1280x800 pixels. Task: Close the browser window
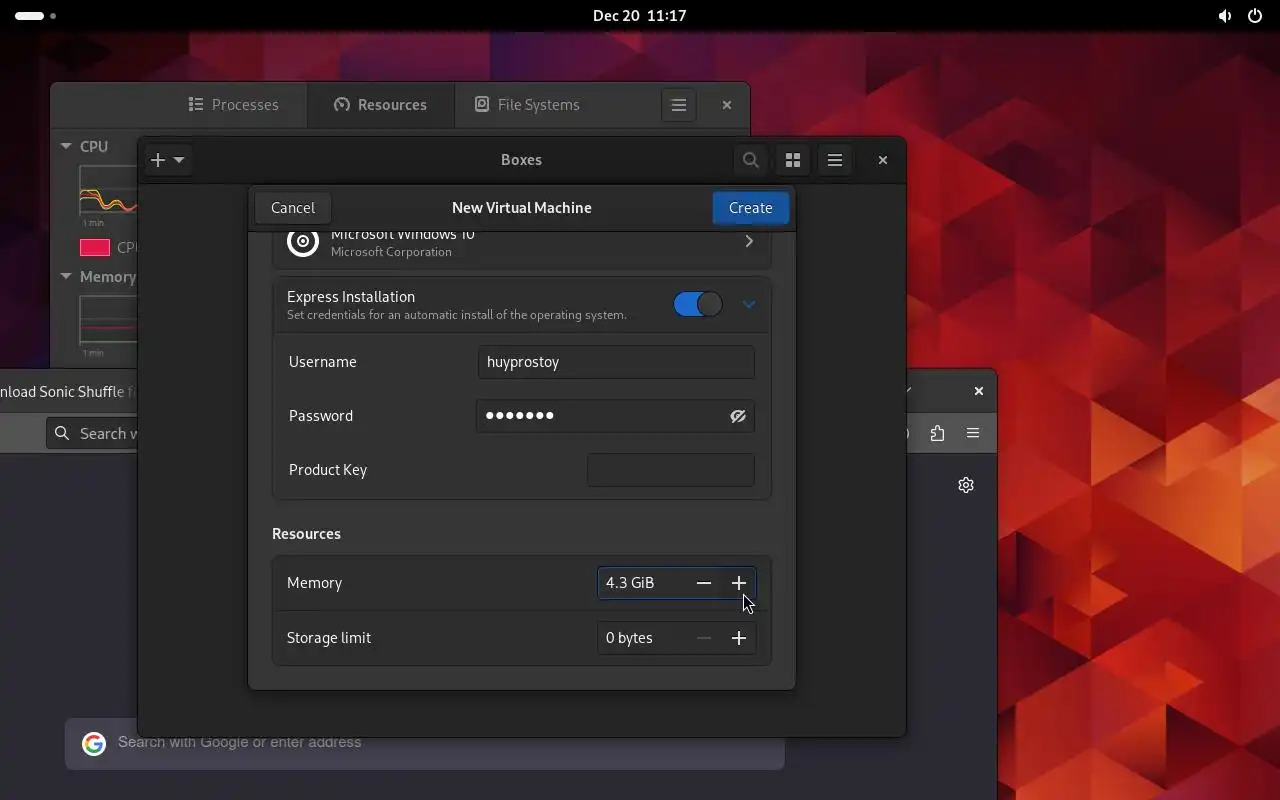(x=979, y=391)
